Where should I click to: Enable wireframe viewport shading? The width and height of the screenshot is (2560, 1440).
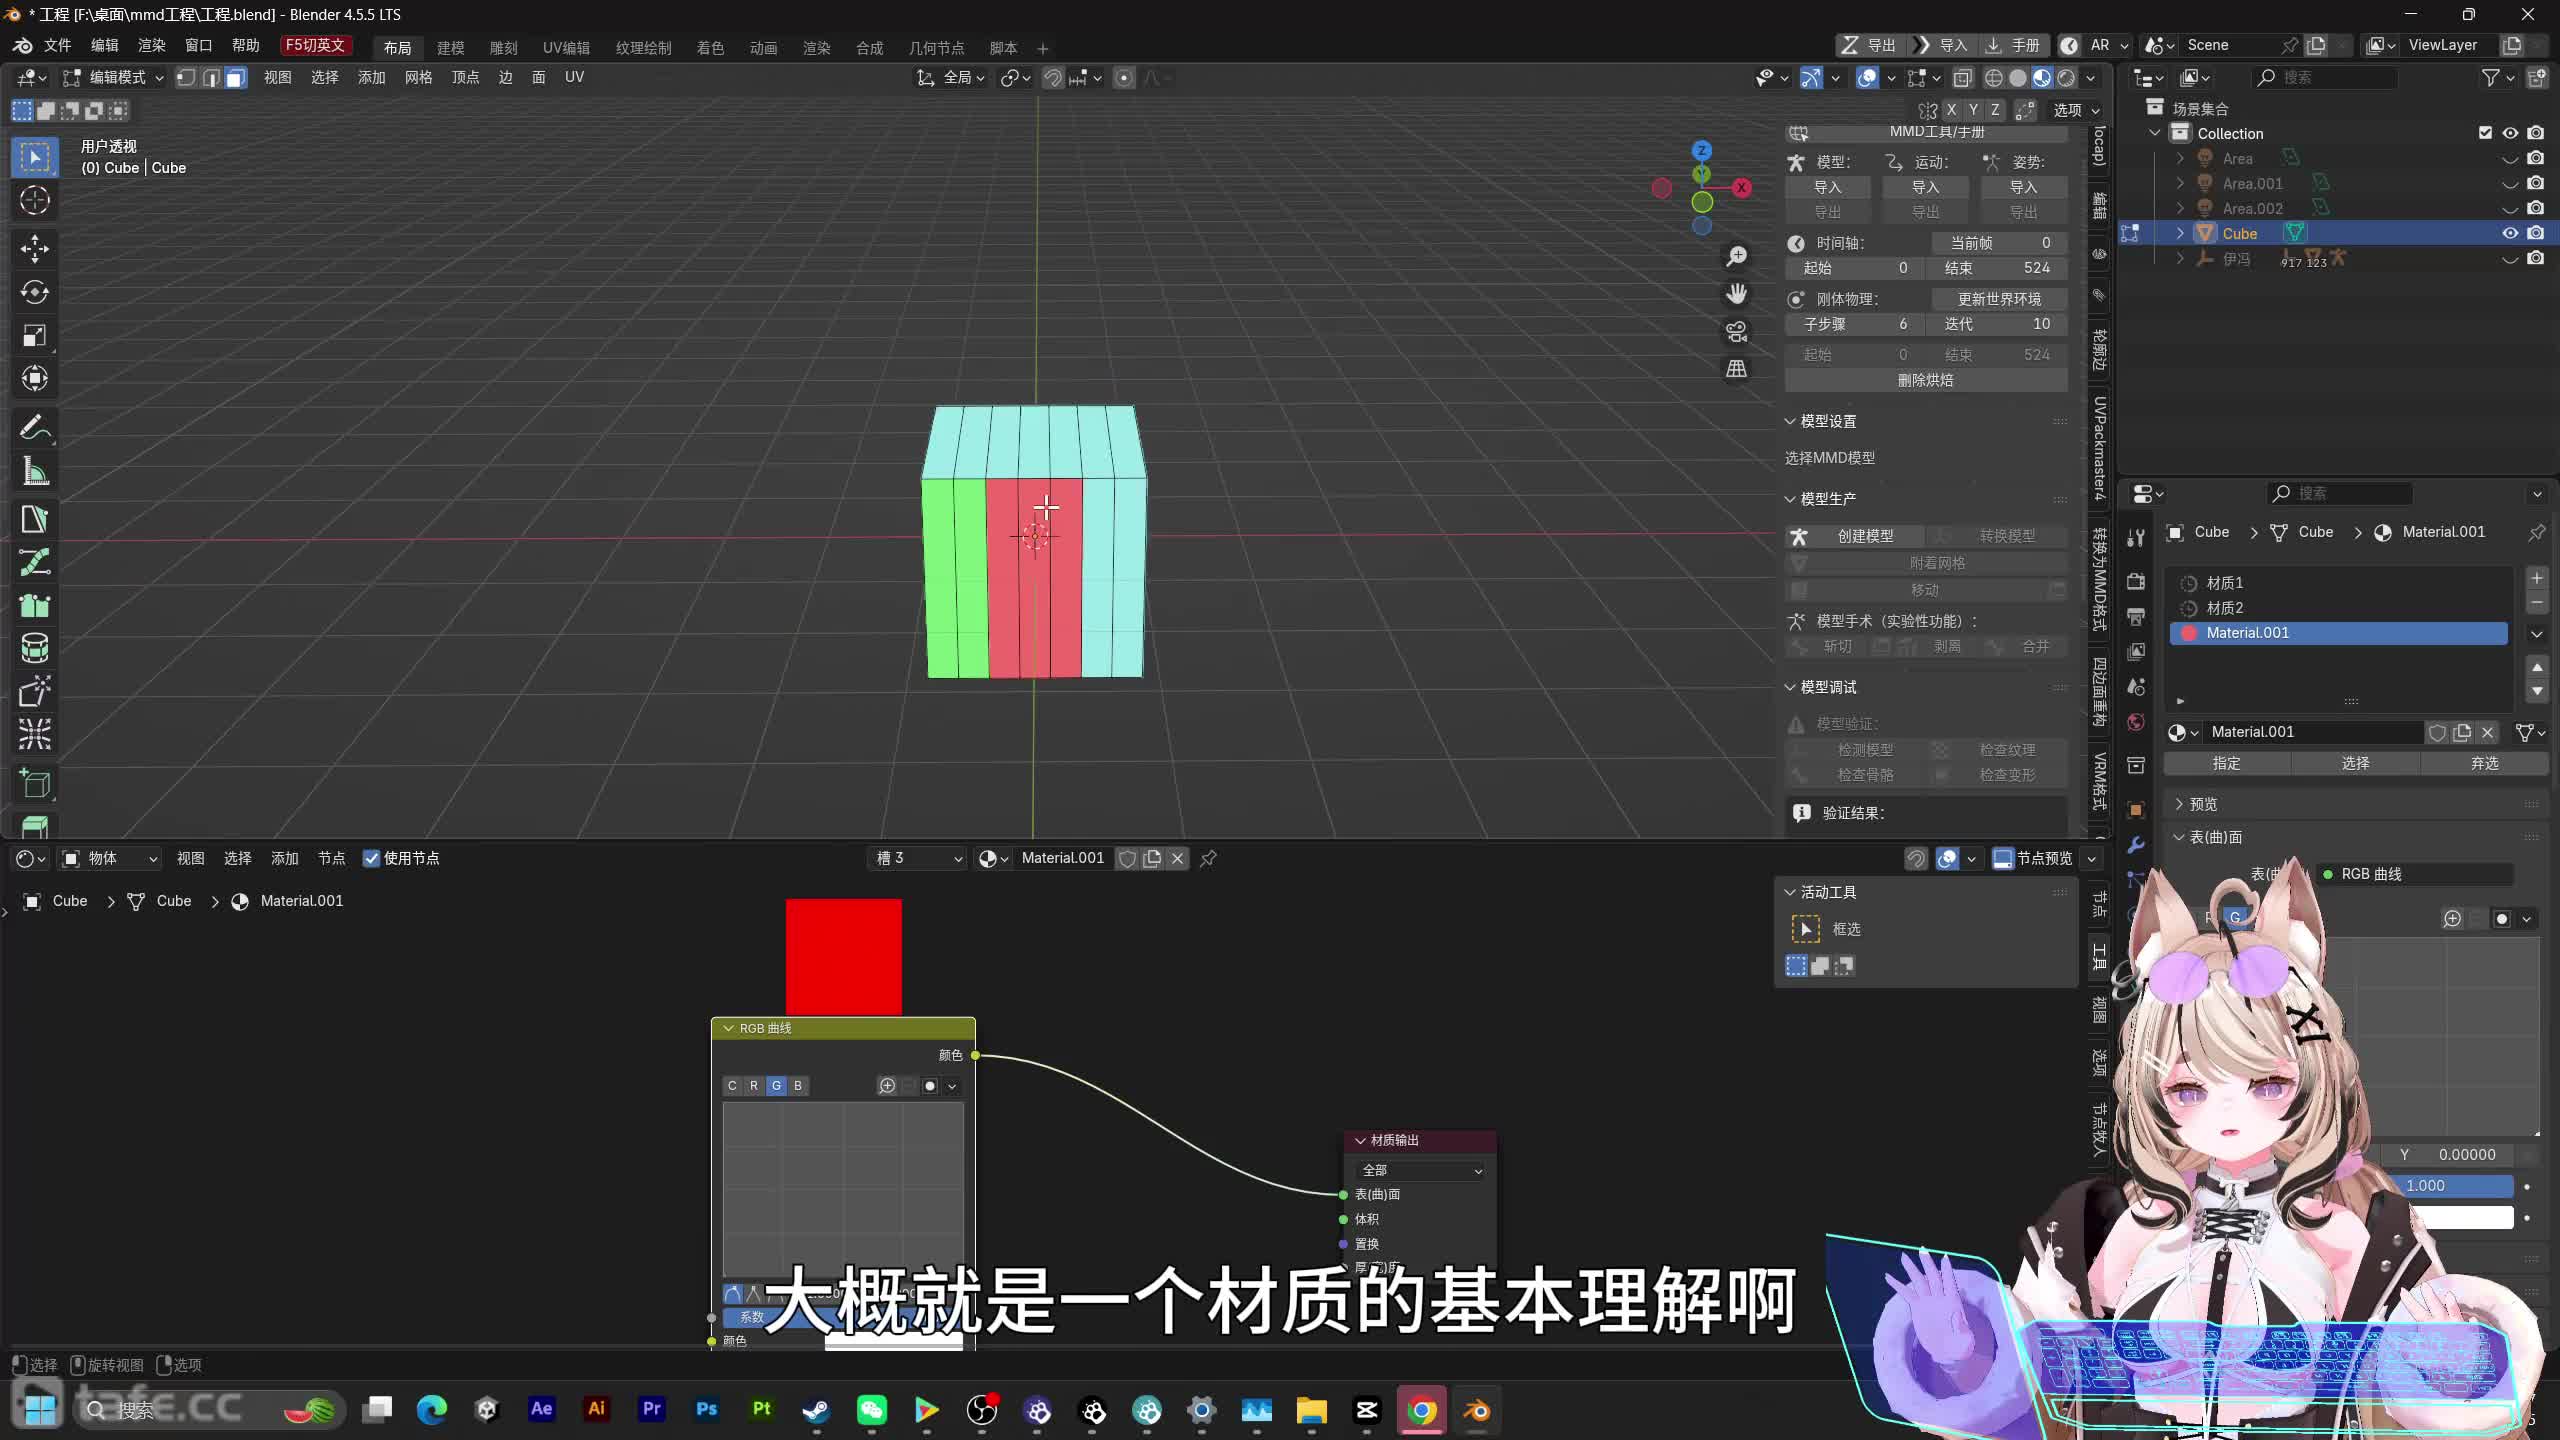(x=1994, y=78)
